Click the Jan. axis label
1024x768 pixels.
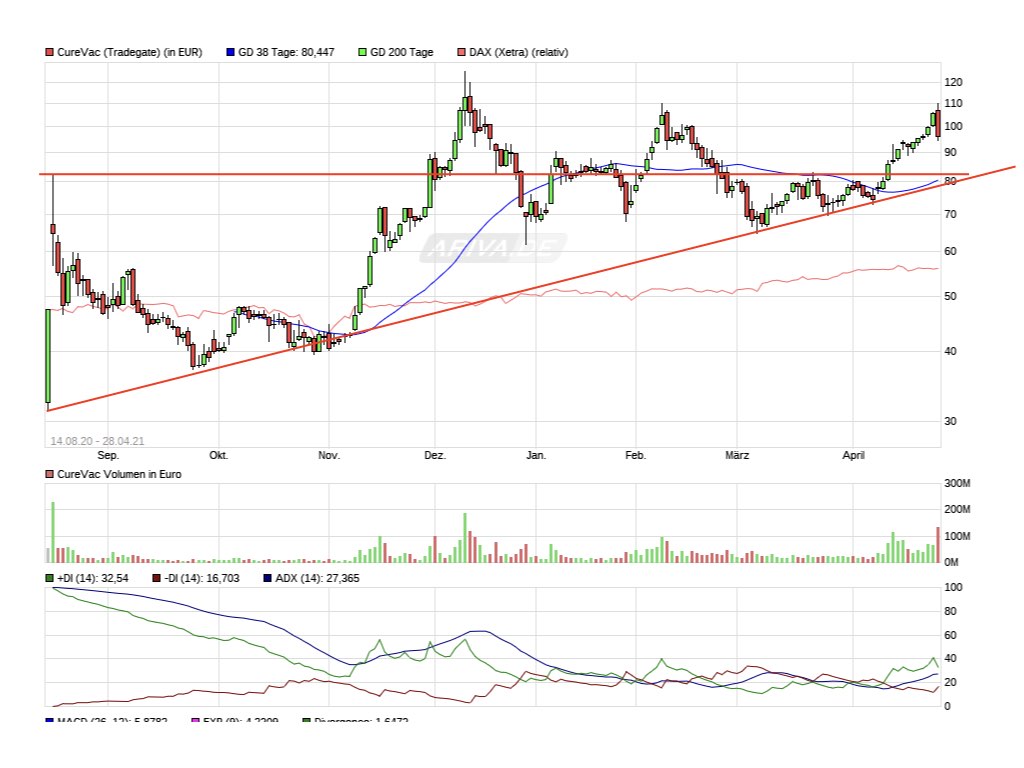(536, 455)
